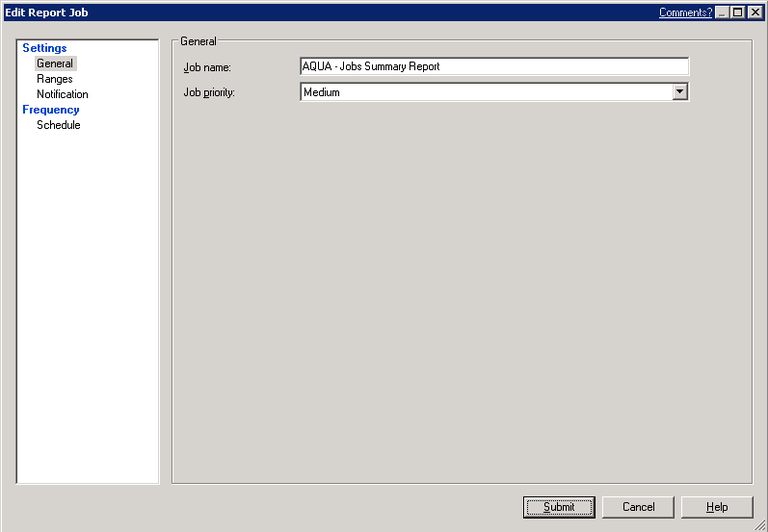Click the window resize grip corner
The width and height of the screenshot is (768, 532).
[760, 525]
